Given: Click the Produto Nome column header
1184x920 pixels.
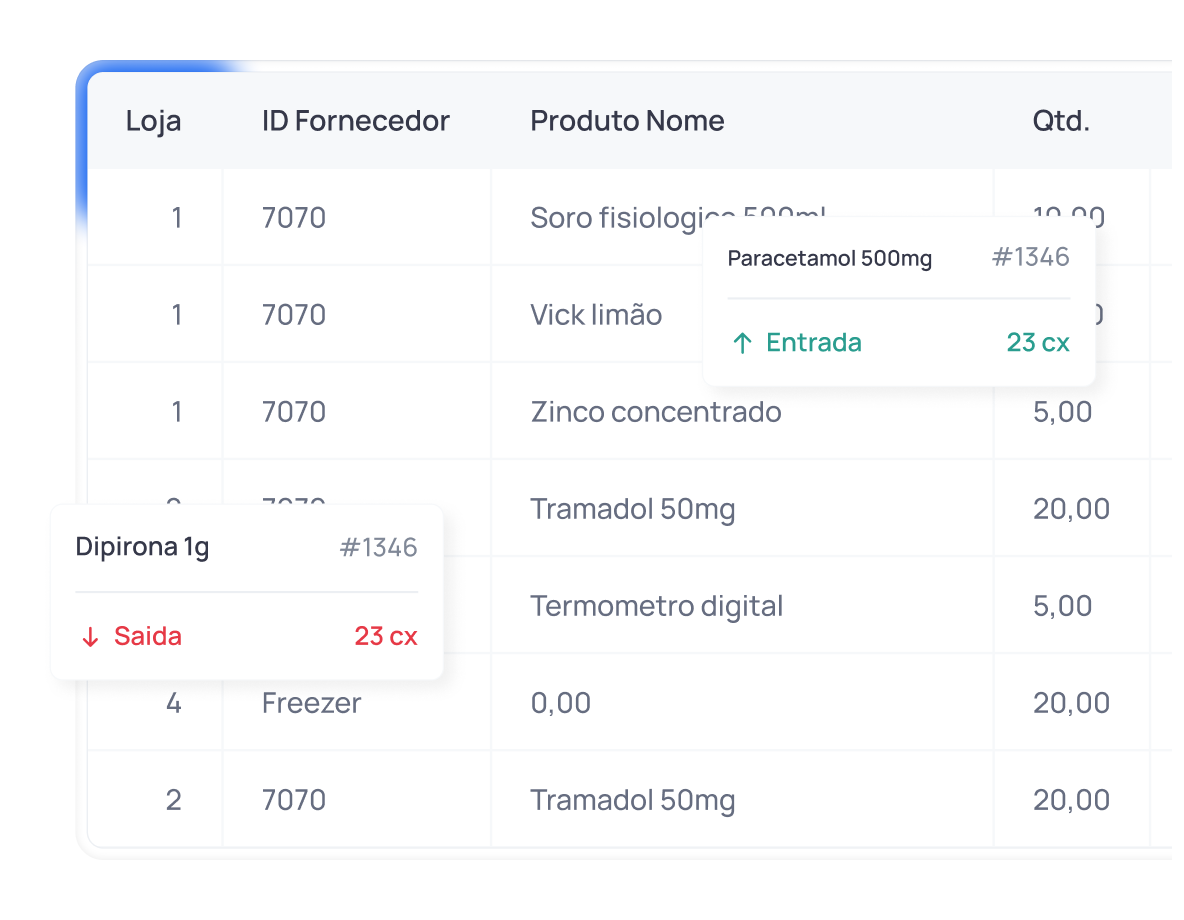Looking at the screenshot, I should pyautogui.click(x=627, y=121).
